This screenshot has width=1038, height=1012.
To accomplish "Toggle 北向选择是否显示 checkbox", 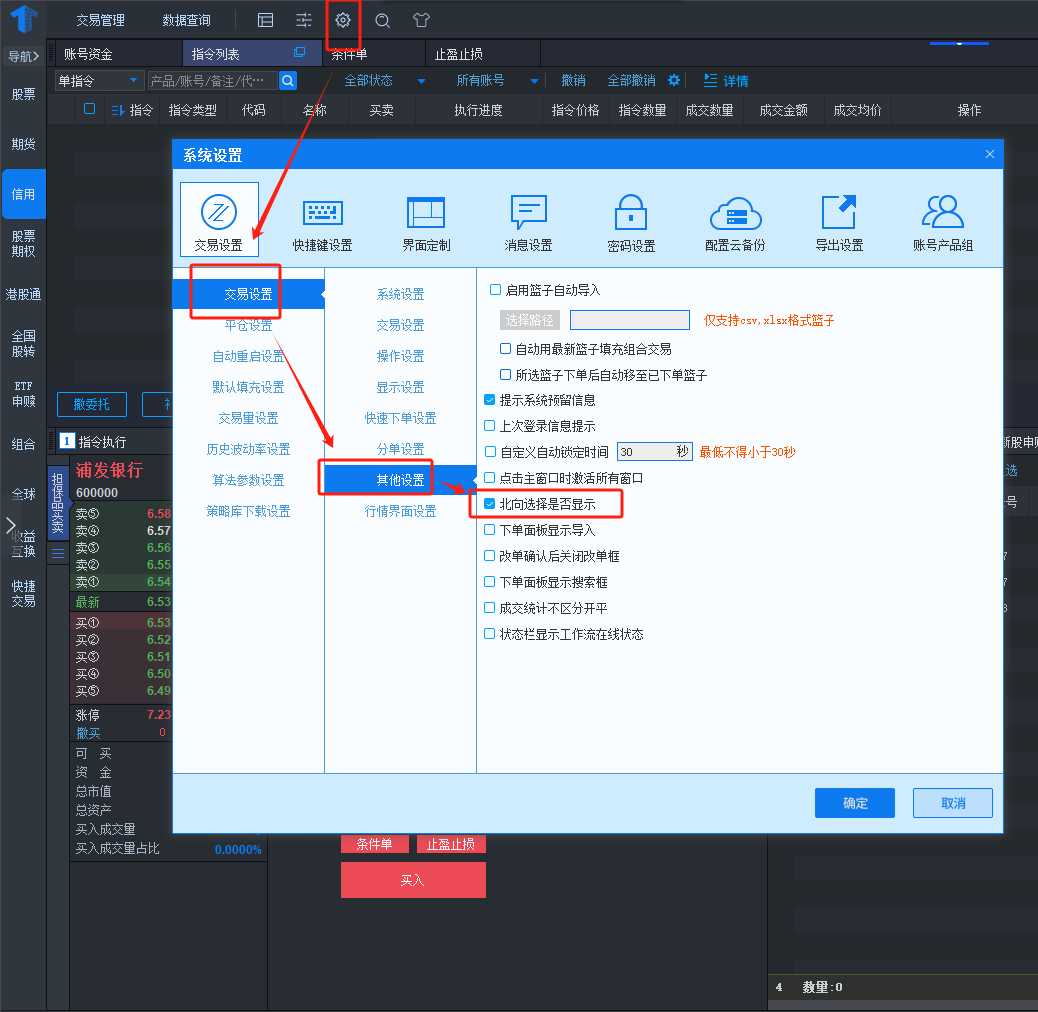I will [x=490, y=504].
